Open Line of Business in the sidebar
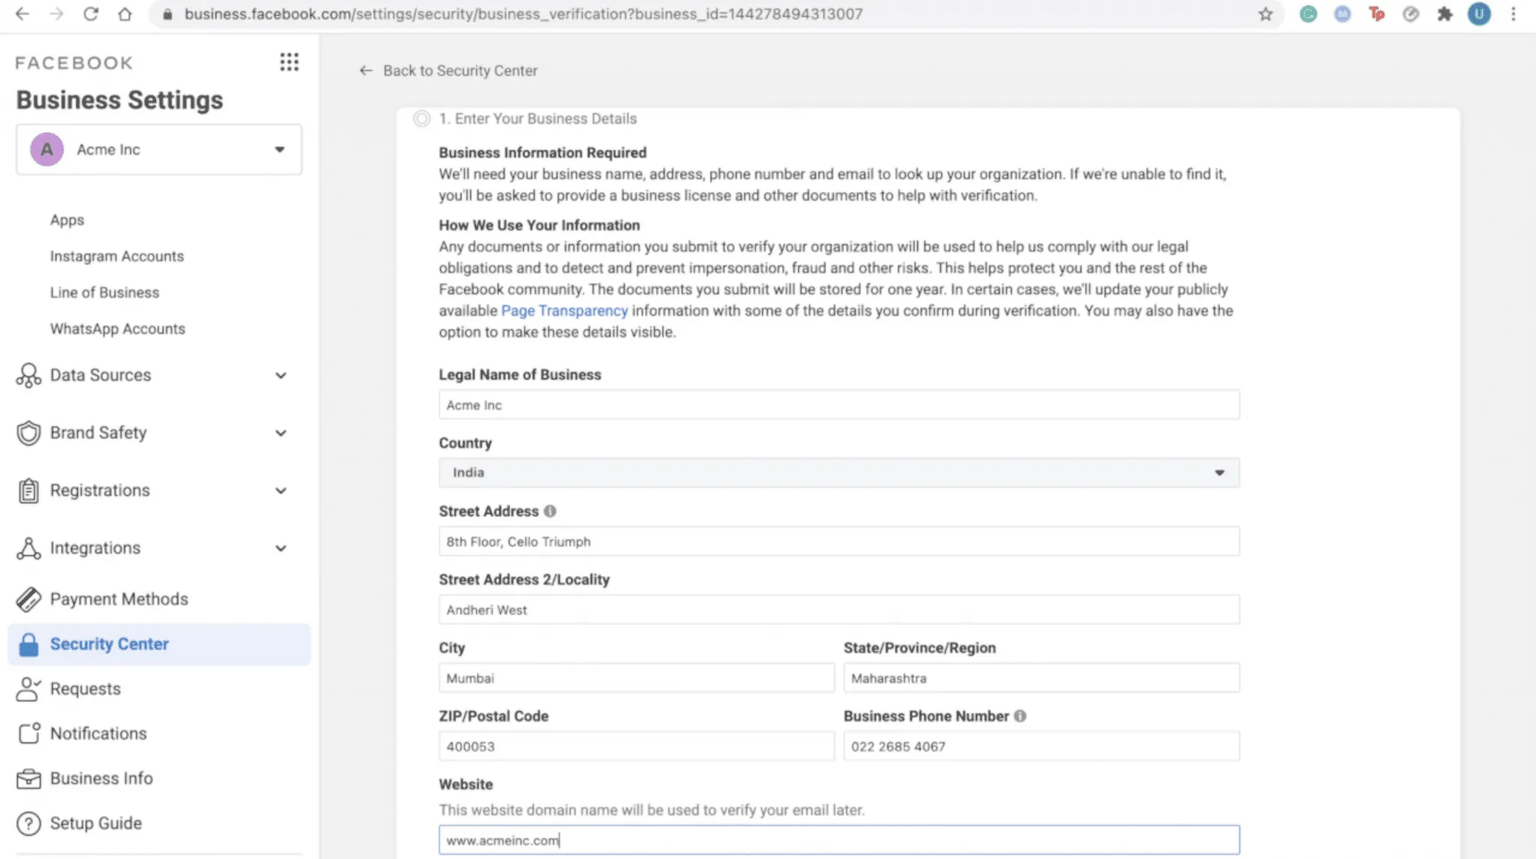 [x=105, y=292]
